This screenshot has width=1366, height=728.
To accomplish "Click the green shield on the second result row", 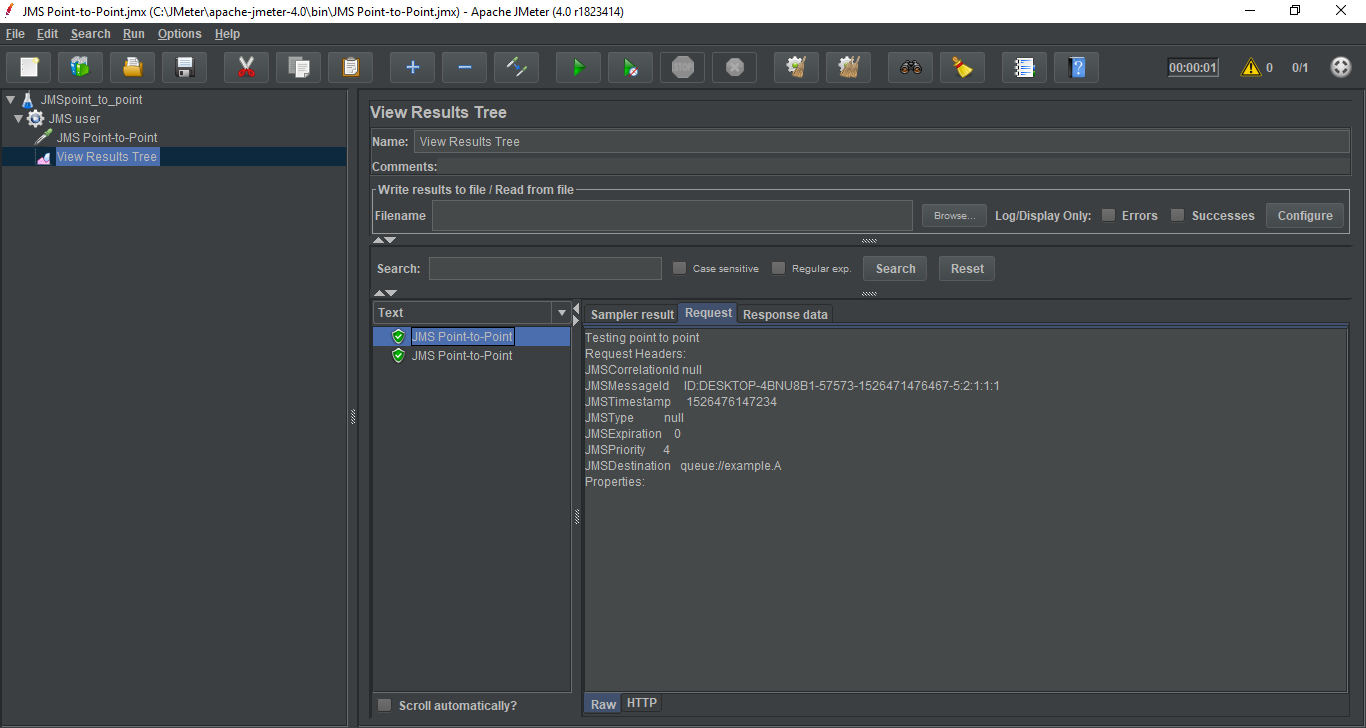I will coord(398,356).
